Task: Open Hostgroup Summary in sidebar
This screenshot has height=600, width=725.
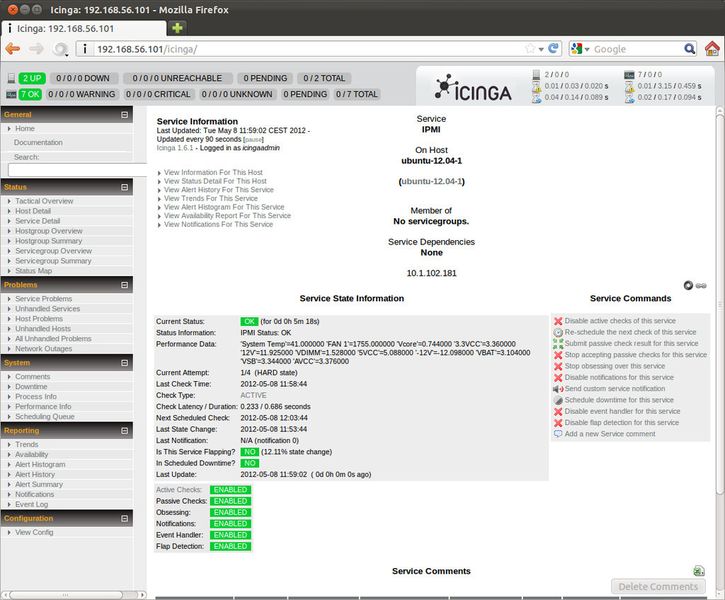Action: (49, 241)
